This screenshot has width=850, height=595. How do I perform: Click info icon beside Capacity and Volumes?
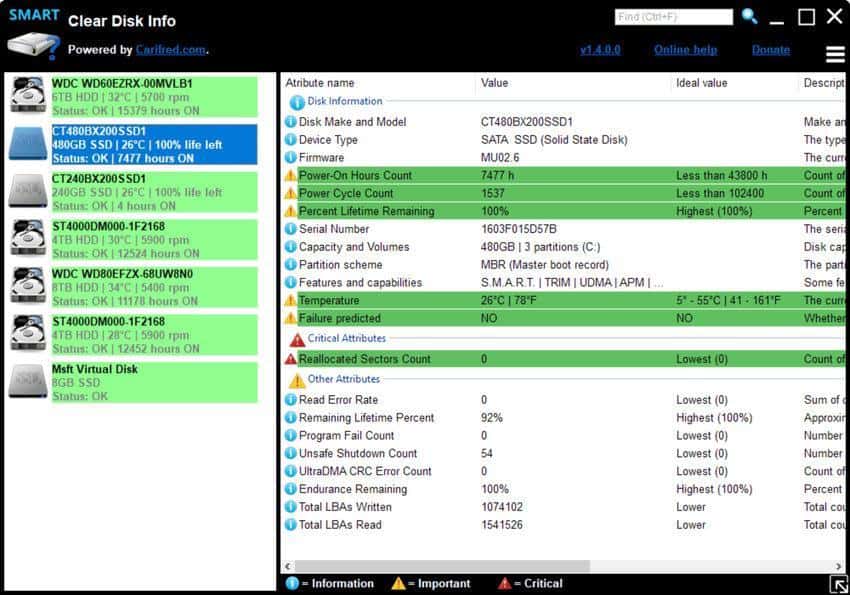[x=291, y=247]
